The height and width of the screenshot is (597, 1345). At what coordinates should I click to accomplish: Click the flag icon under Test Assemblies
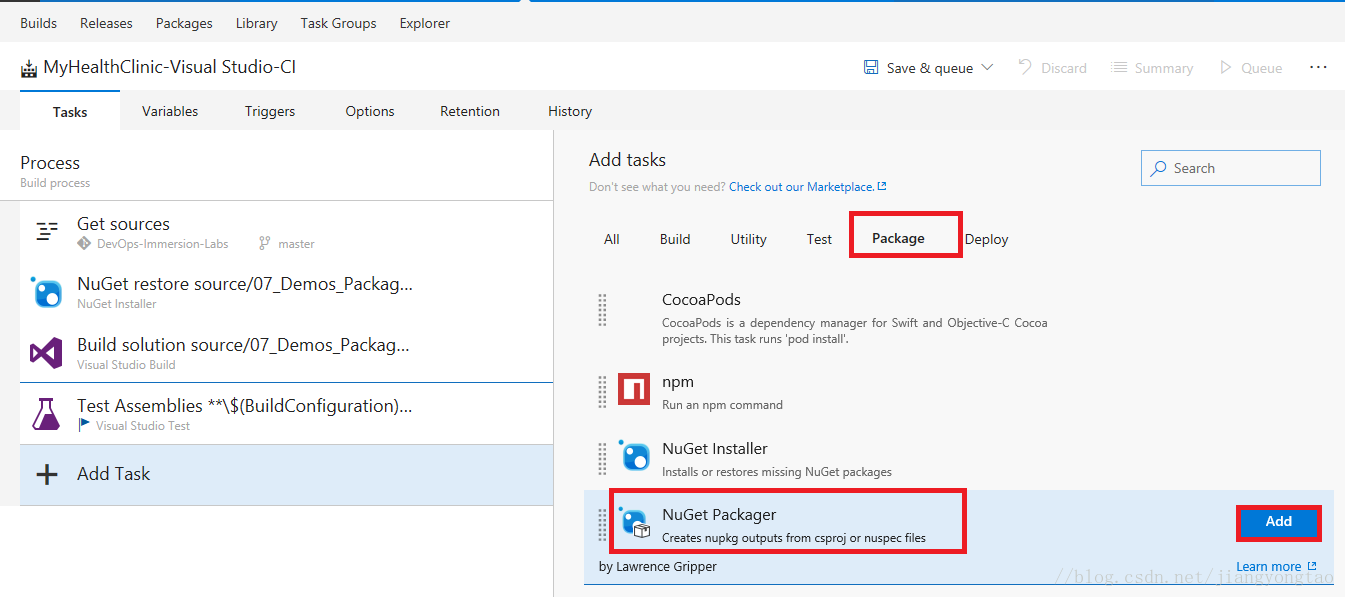pyautogui.click(x=84, y=425)
